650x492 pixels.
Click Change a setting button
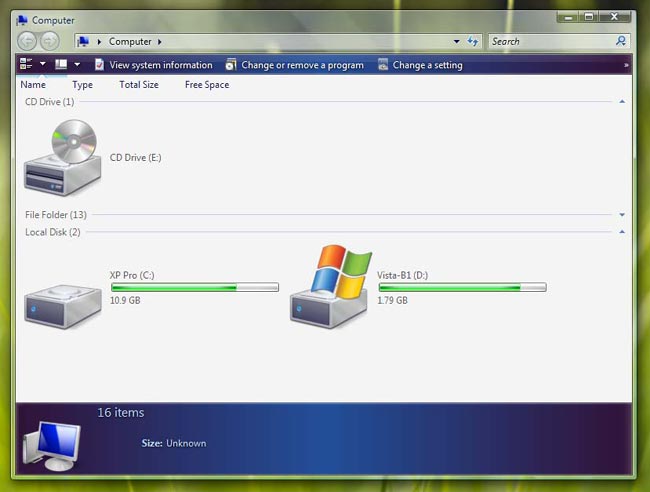420,65
